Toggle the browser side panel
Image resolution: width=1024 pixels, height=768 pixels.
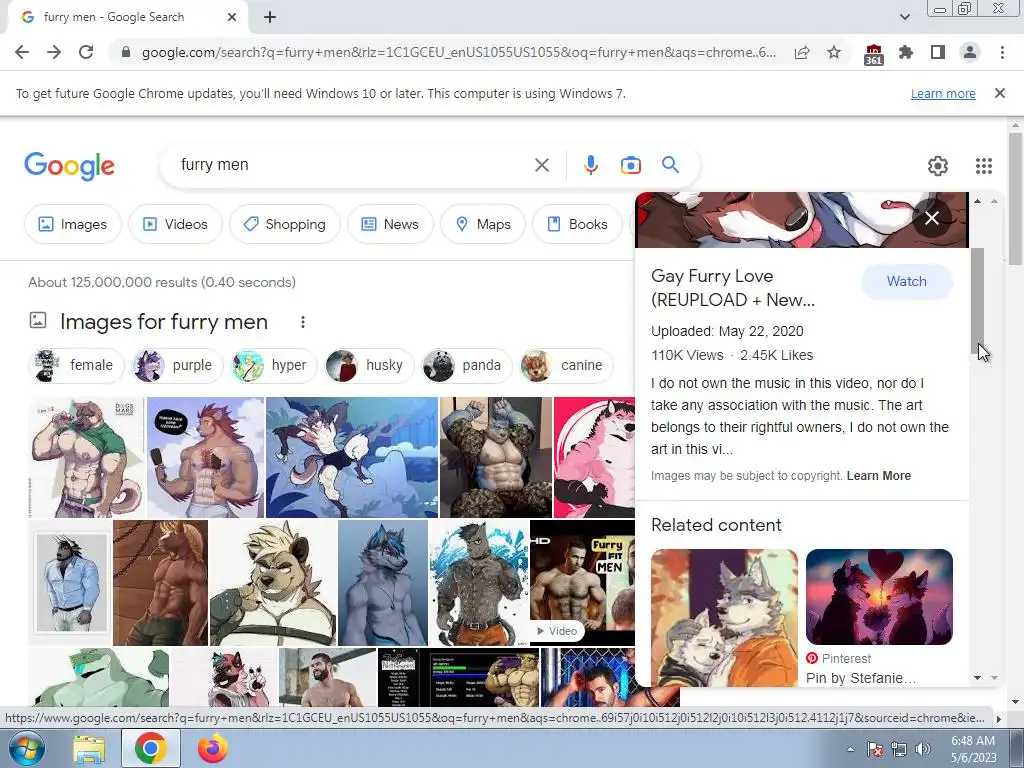coord(938,52)
